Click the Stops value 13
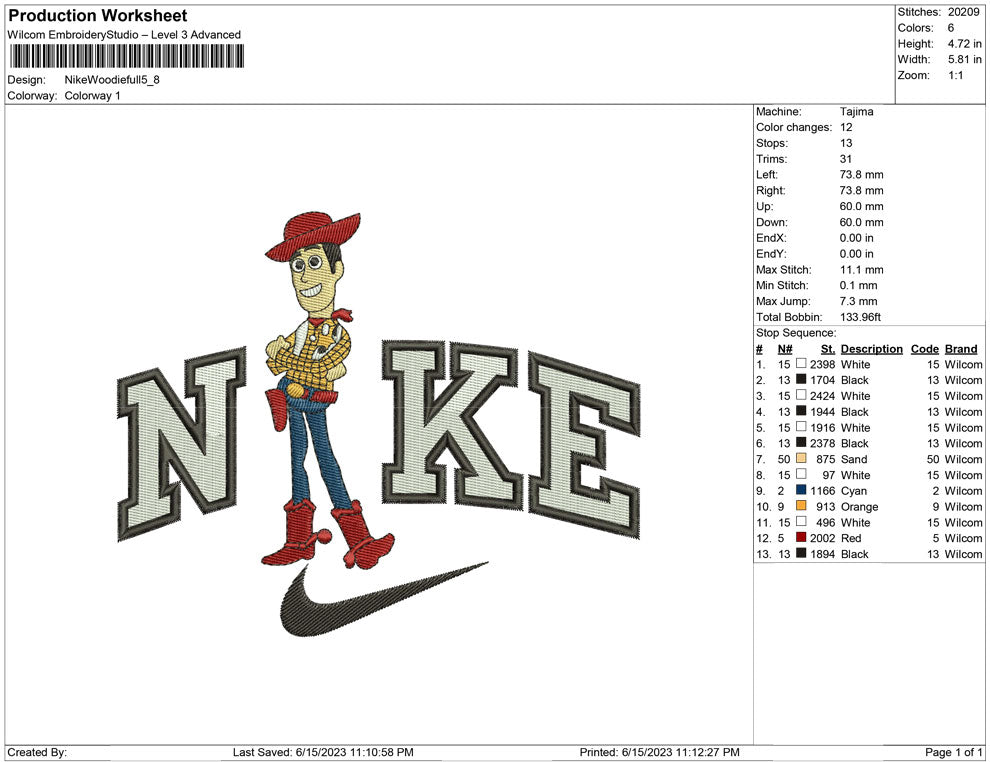 [x=845, y=143]
